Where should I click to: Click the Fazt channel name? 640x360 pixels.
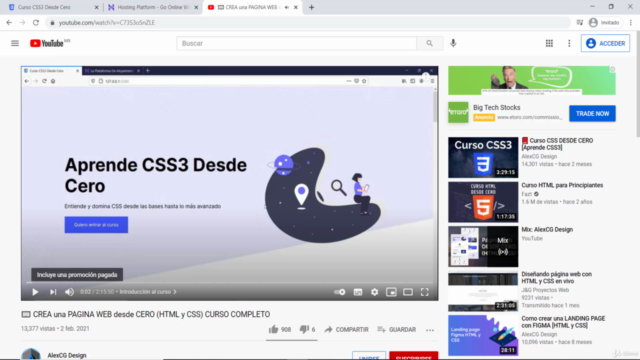527,194
